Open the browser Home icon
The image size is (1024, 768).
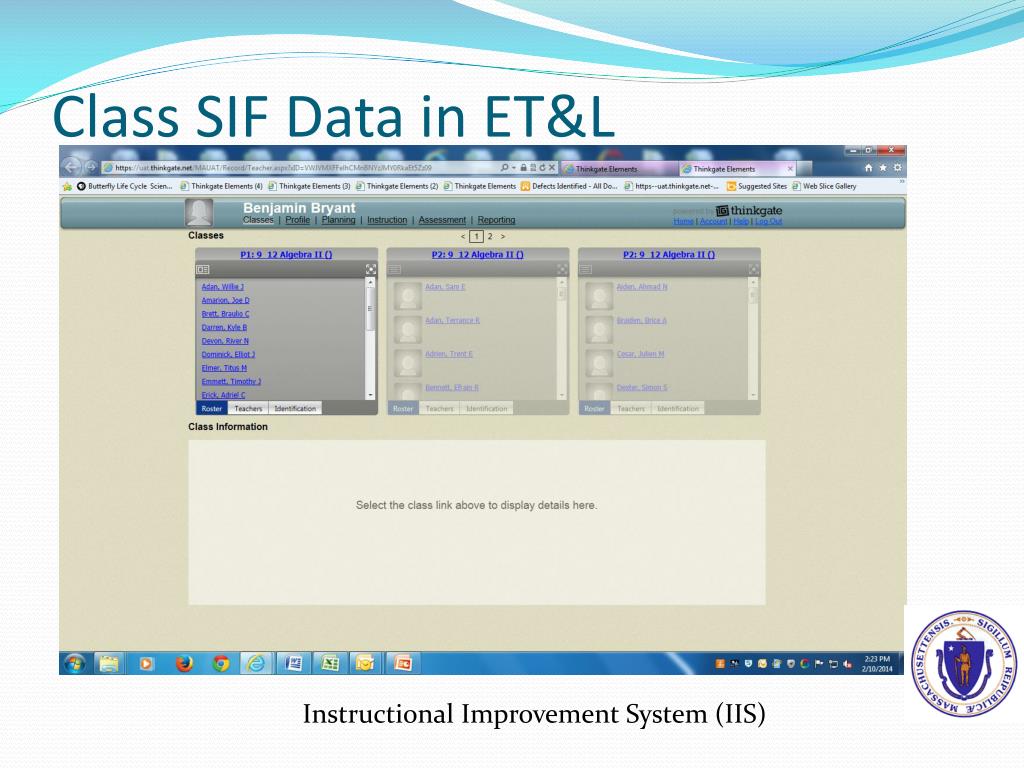(868, 168)
